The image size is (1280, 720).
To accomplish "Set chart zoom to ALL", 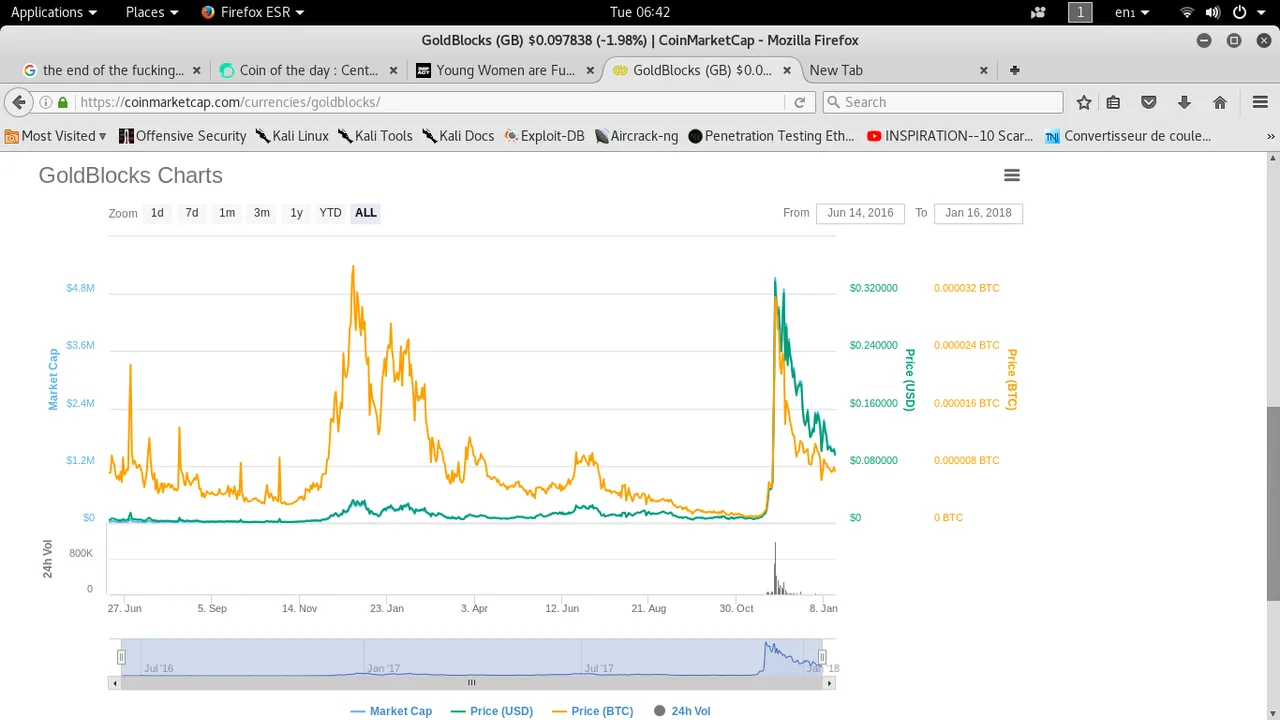I will (366, 213).
